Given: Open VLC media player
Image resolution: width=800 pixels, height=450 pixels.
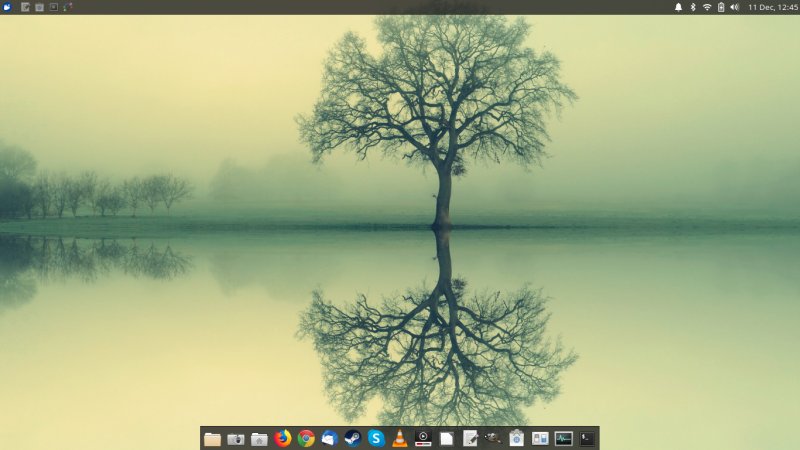Looking at the screenshot, I should tap(399, 438).
